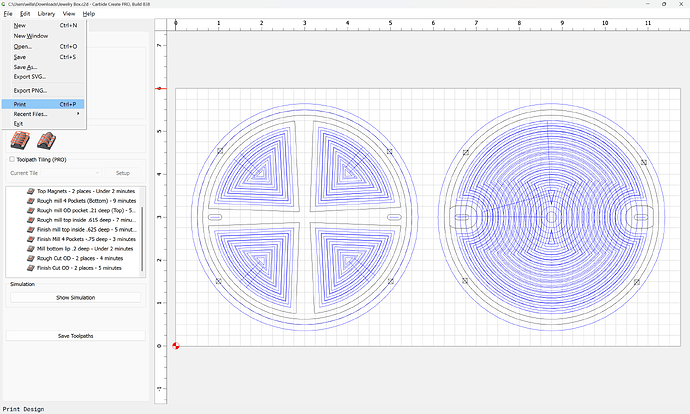
Task: Select Export SVG from File menu
Action: [x=30, y=76]
